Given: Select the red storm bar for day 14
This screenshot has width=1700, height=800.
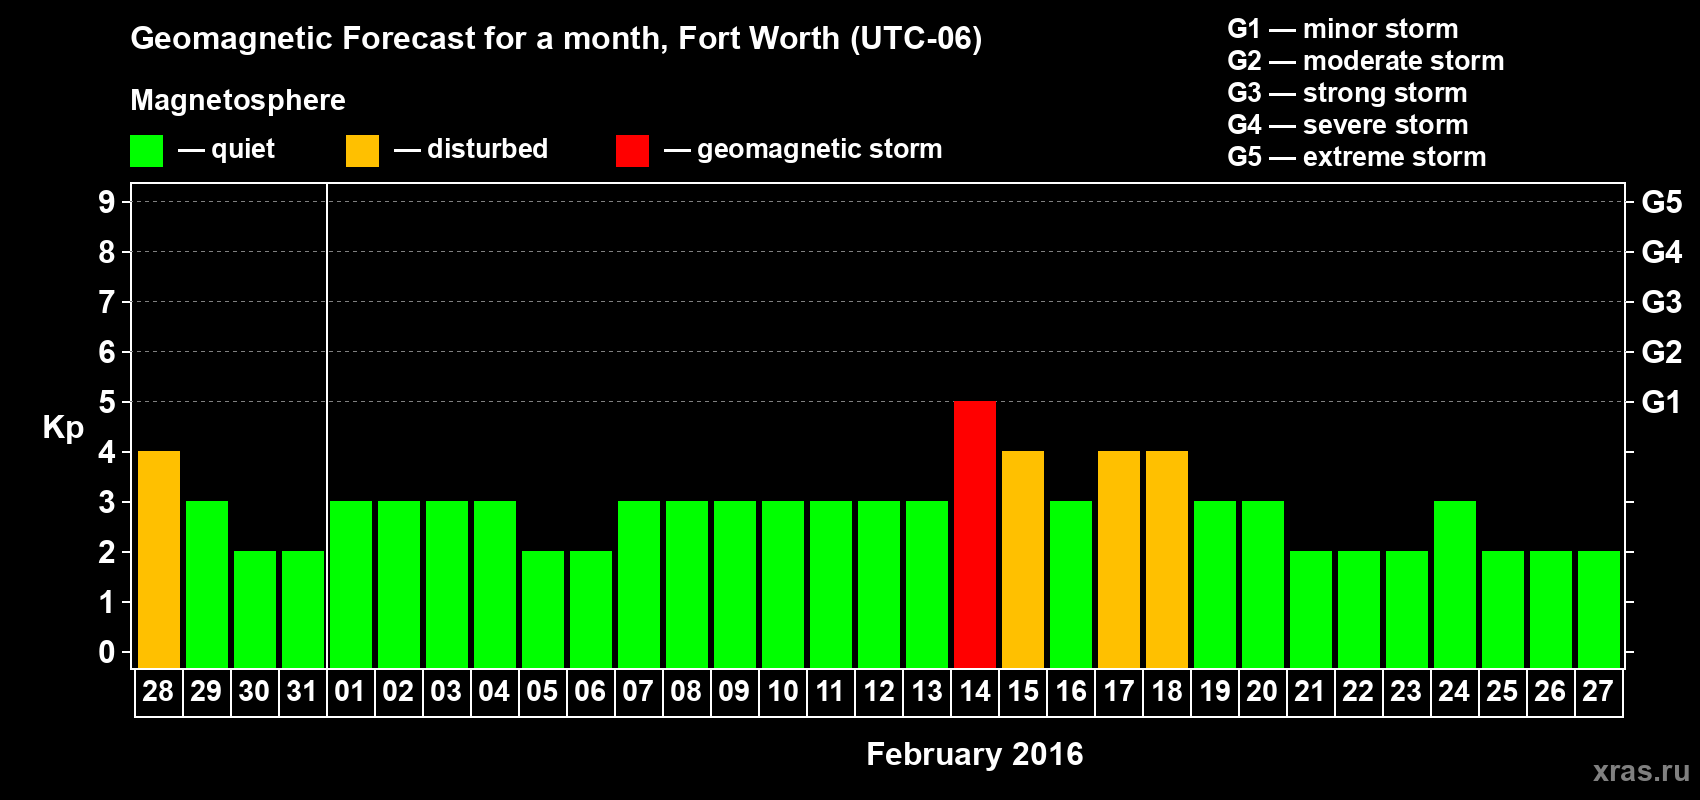Looking at the screenshot, I should point(975,534).
